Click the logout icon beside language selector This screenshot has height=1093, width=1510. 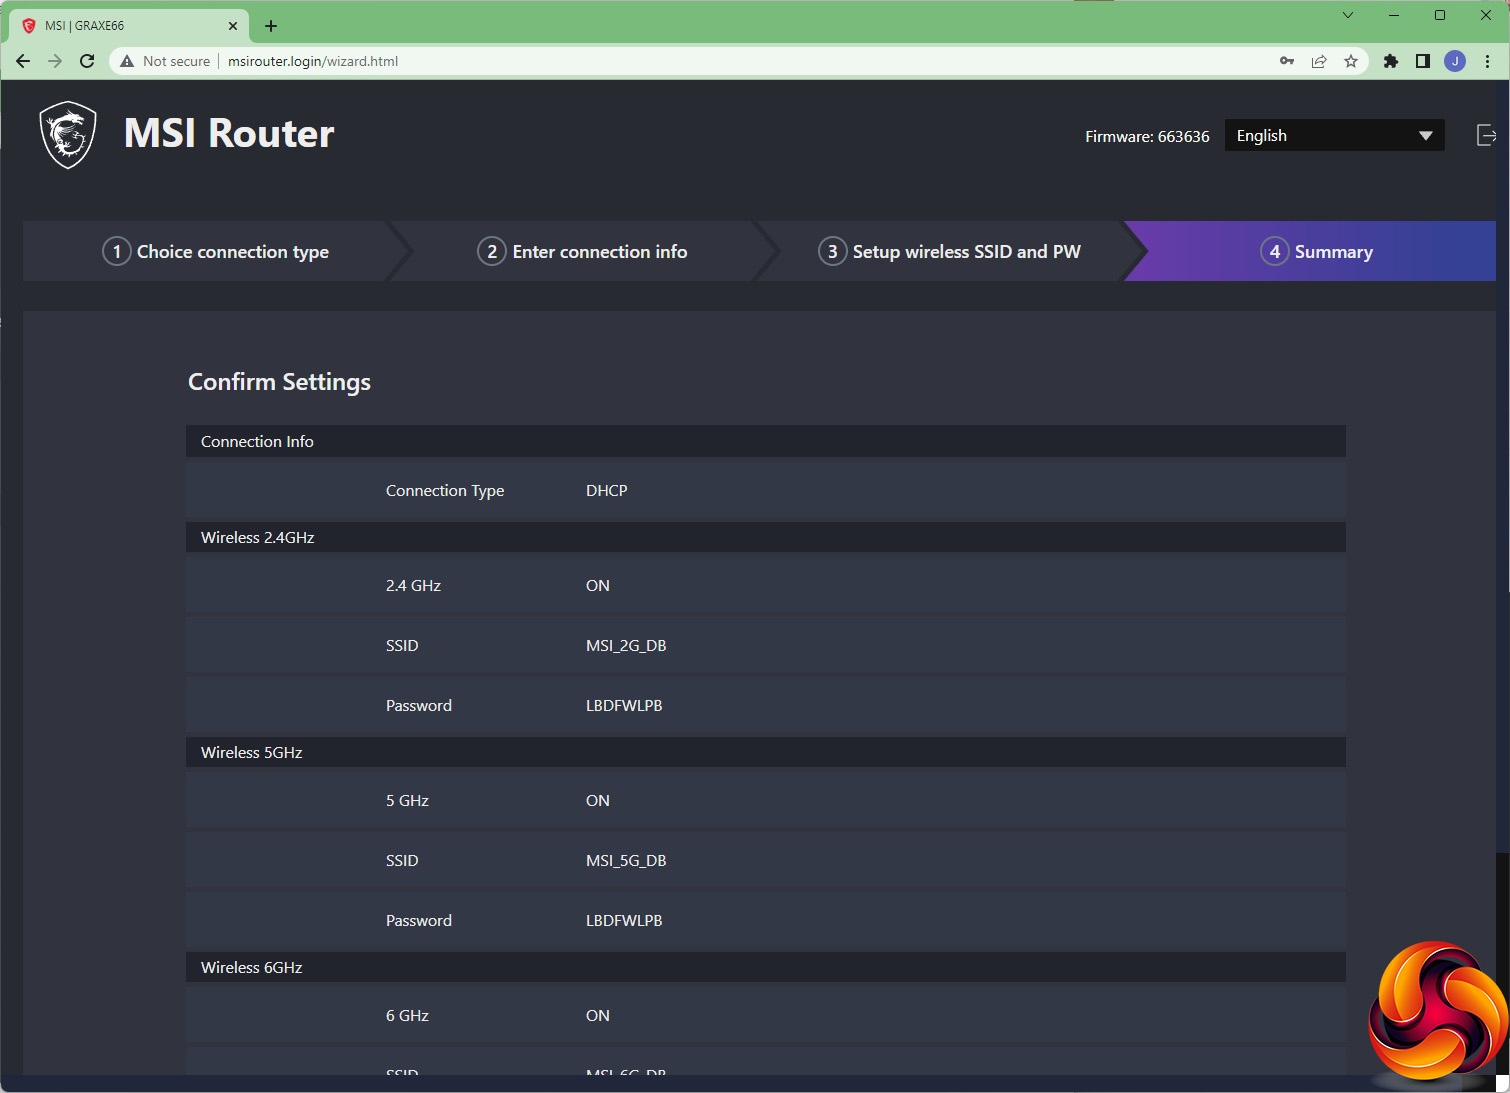1486,135
